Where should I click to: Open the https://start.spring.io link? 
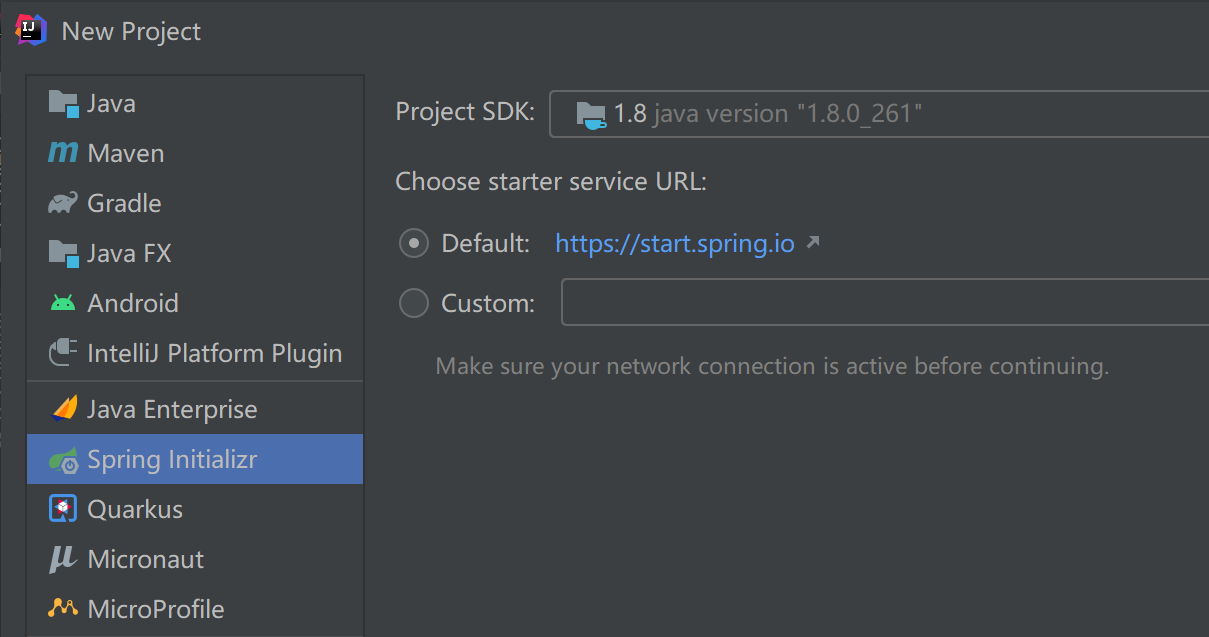click(x=675, y=243)
